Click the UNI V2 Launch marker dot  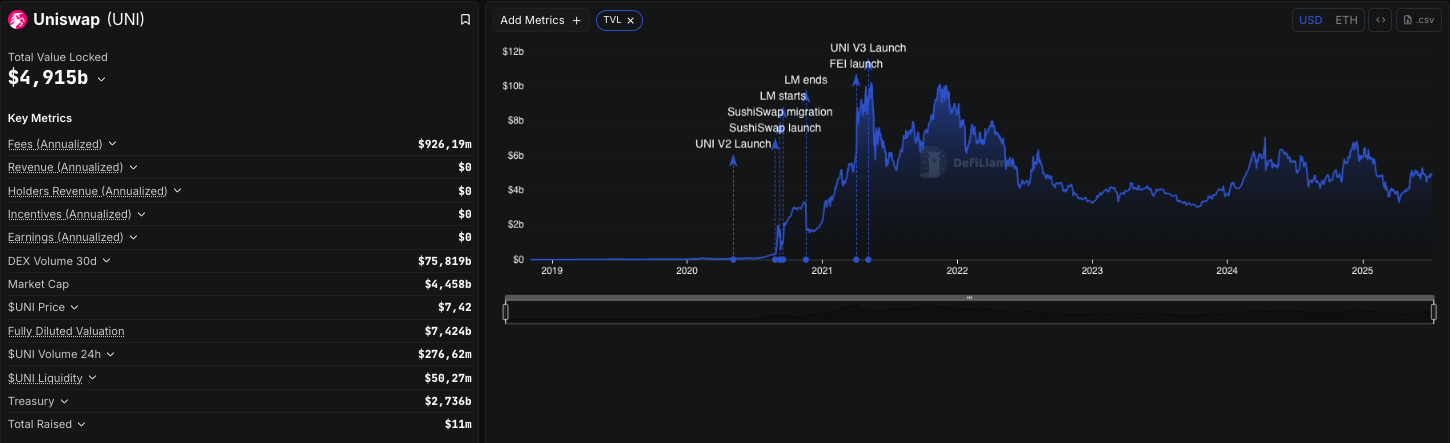pyautogui.click(x=733, y=260)
